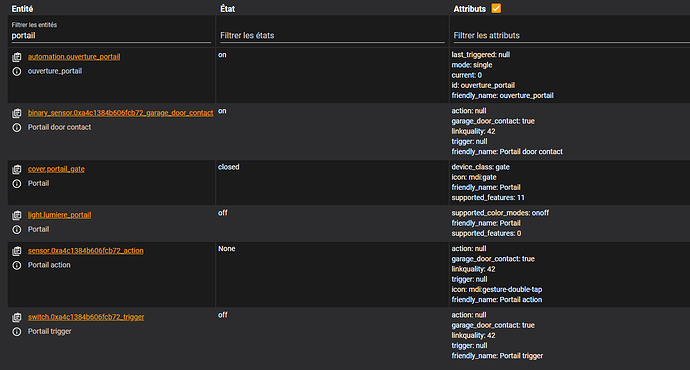Copy cover.portail_gate entity ID
Viewport: 690px width, 370px height.
tap(17, 169)
